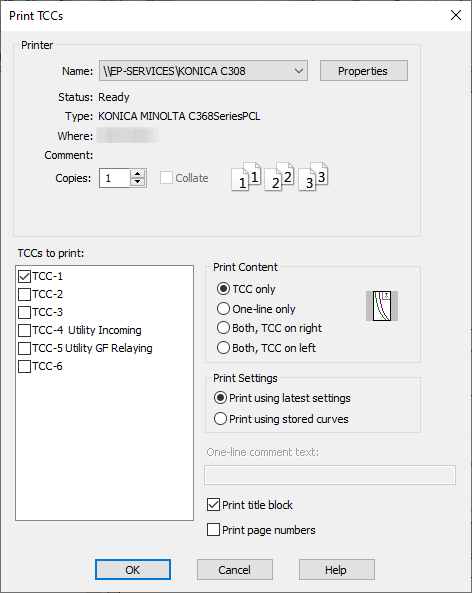Check the TCC-4 Utility Incoming box
This screenshot has height=593, width=472.
click(25, 330)
